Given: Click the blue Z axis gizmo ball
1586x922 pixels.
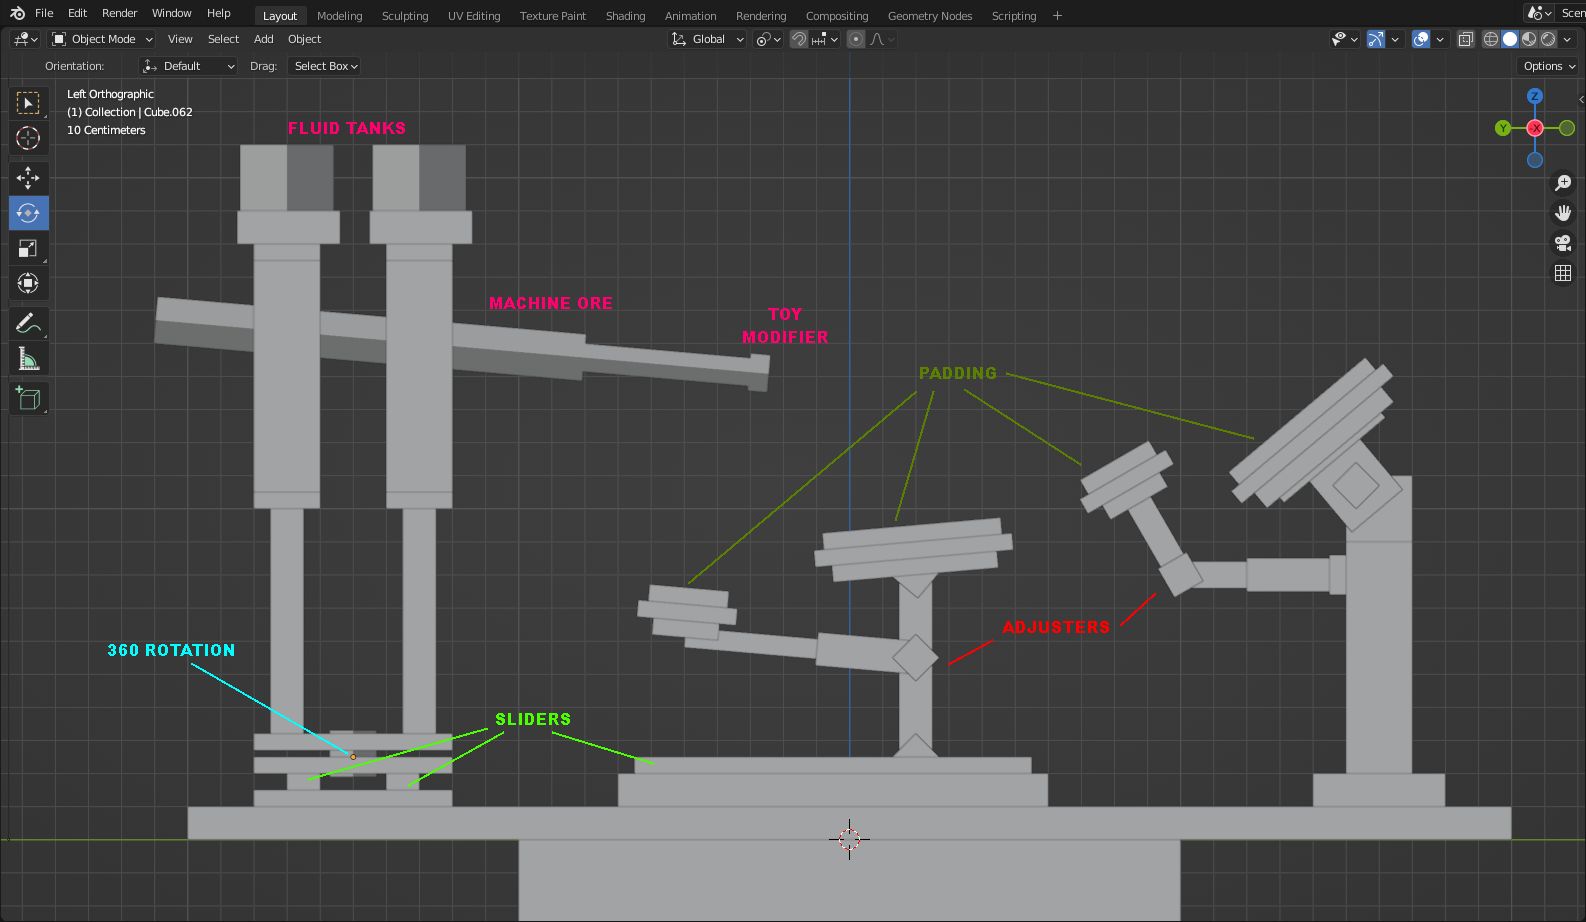Looking at the screenshot, I should pyautogui.click(x=1535, y=97).
